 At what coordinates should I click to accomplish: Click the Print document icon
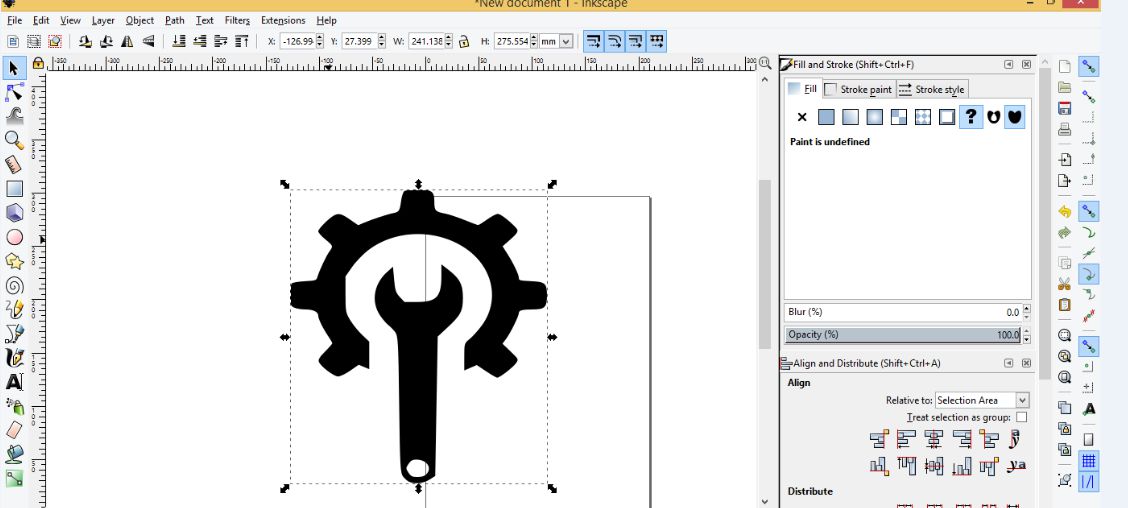tap(1065, 130)
